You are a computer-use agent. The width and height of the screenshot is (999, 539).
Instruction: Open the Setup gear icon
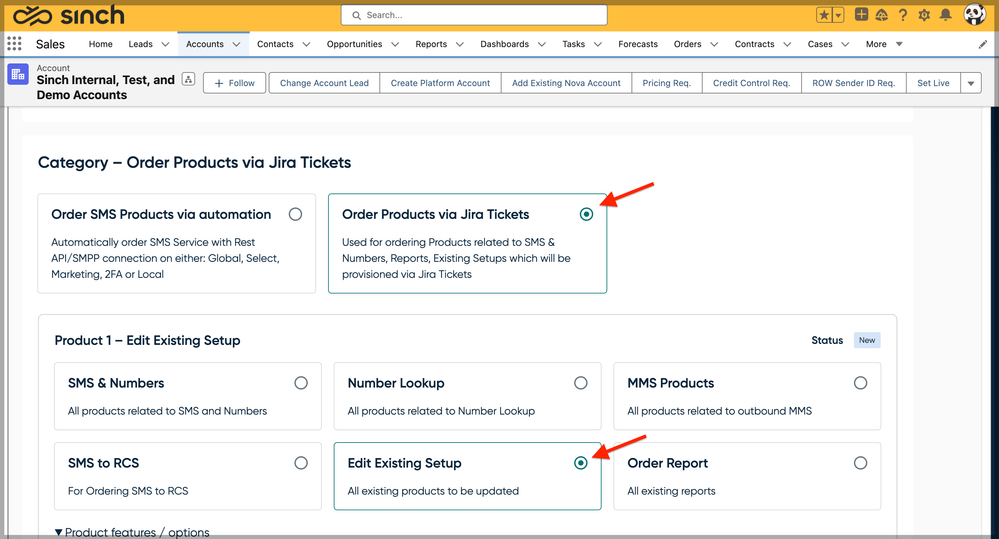click(924, 15)
